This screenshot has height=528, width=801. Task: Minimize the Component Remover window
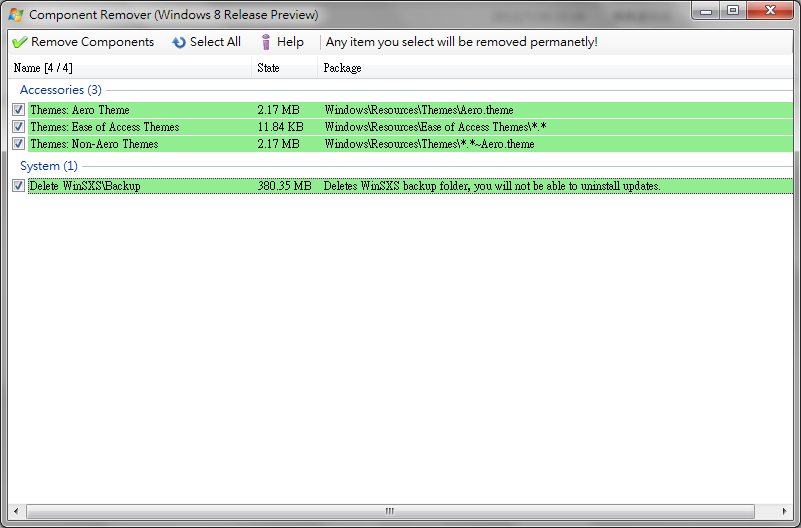coord(706,10)
